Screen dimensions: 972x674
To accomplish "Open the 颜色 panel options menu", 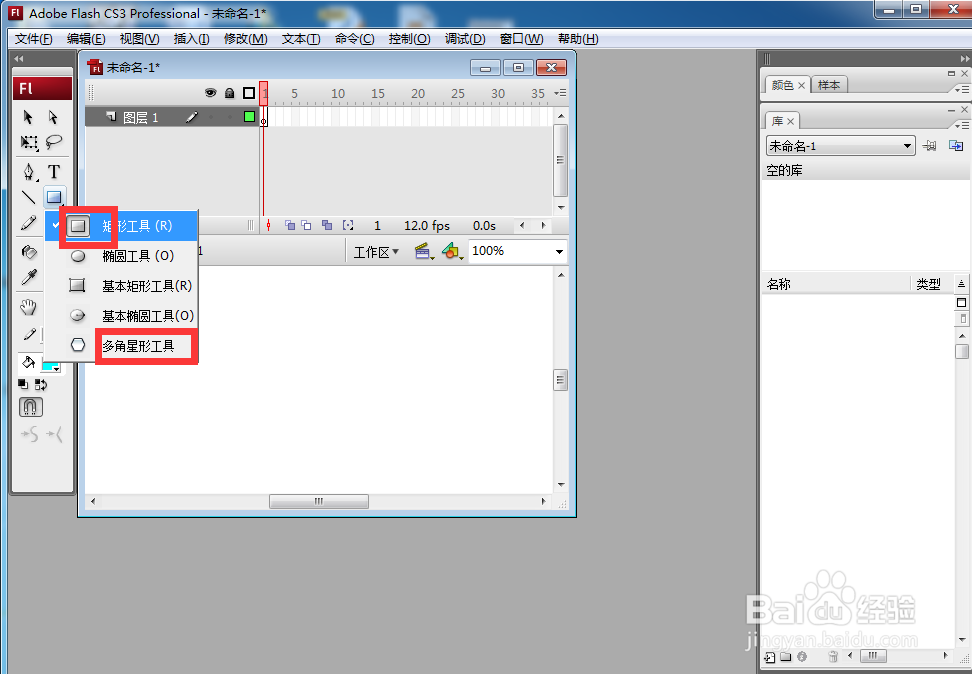I will [x=961, y=90].
